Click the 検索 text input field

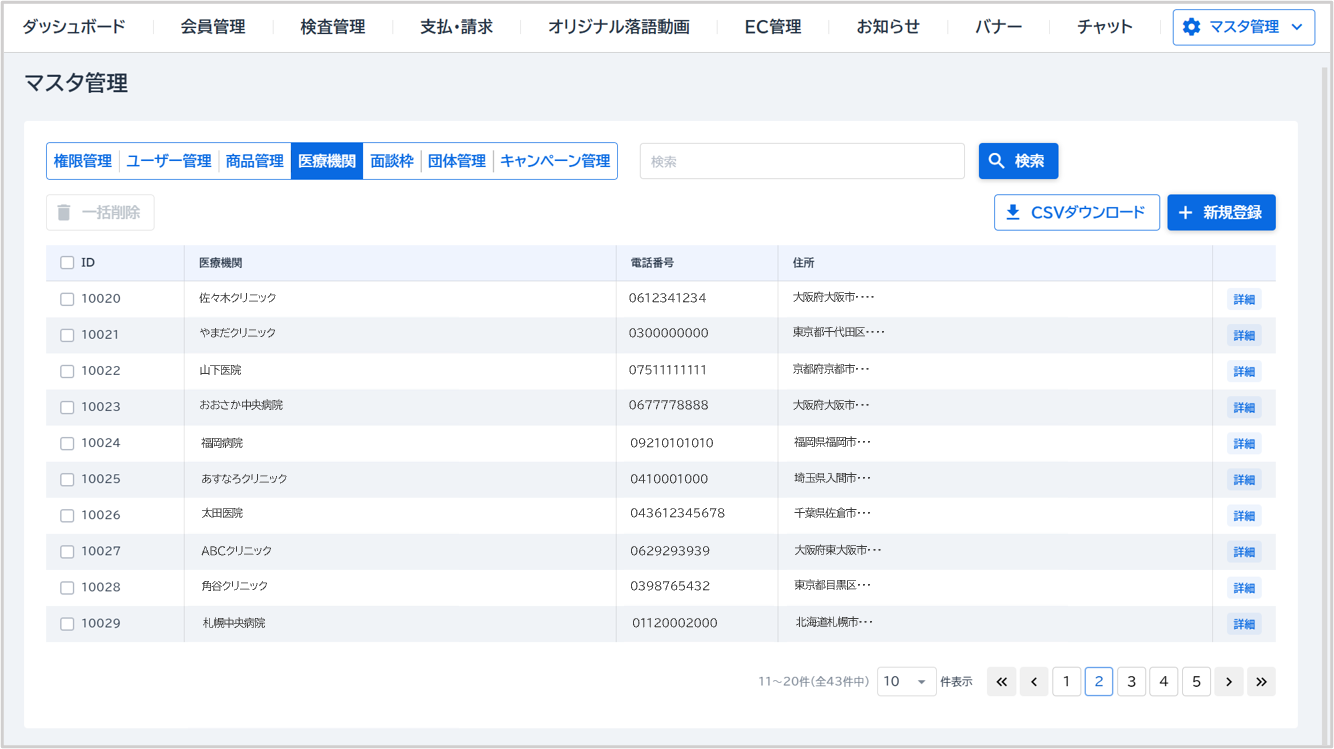coord(802,161)
